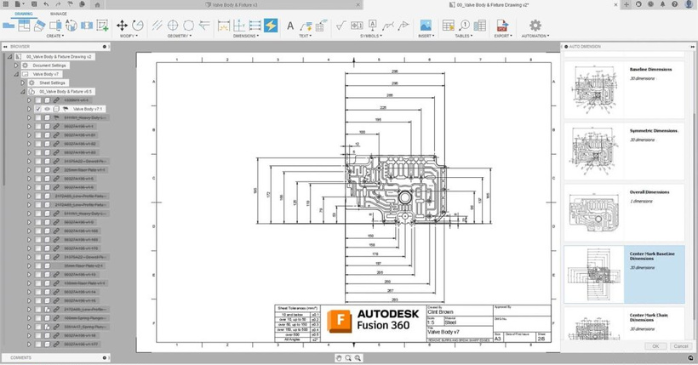The height and width of the screenshot is (365, 698).
Task: Collapse the Valve Body v7 sheet node
Action: 16,74
